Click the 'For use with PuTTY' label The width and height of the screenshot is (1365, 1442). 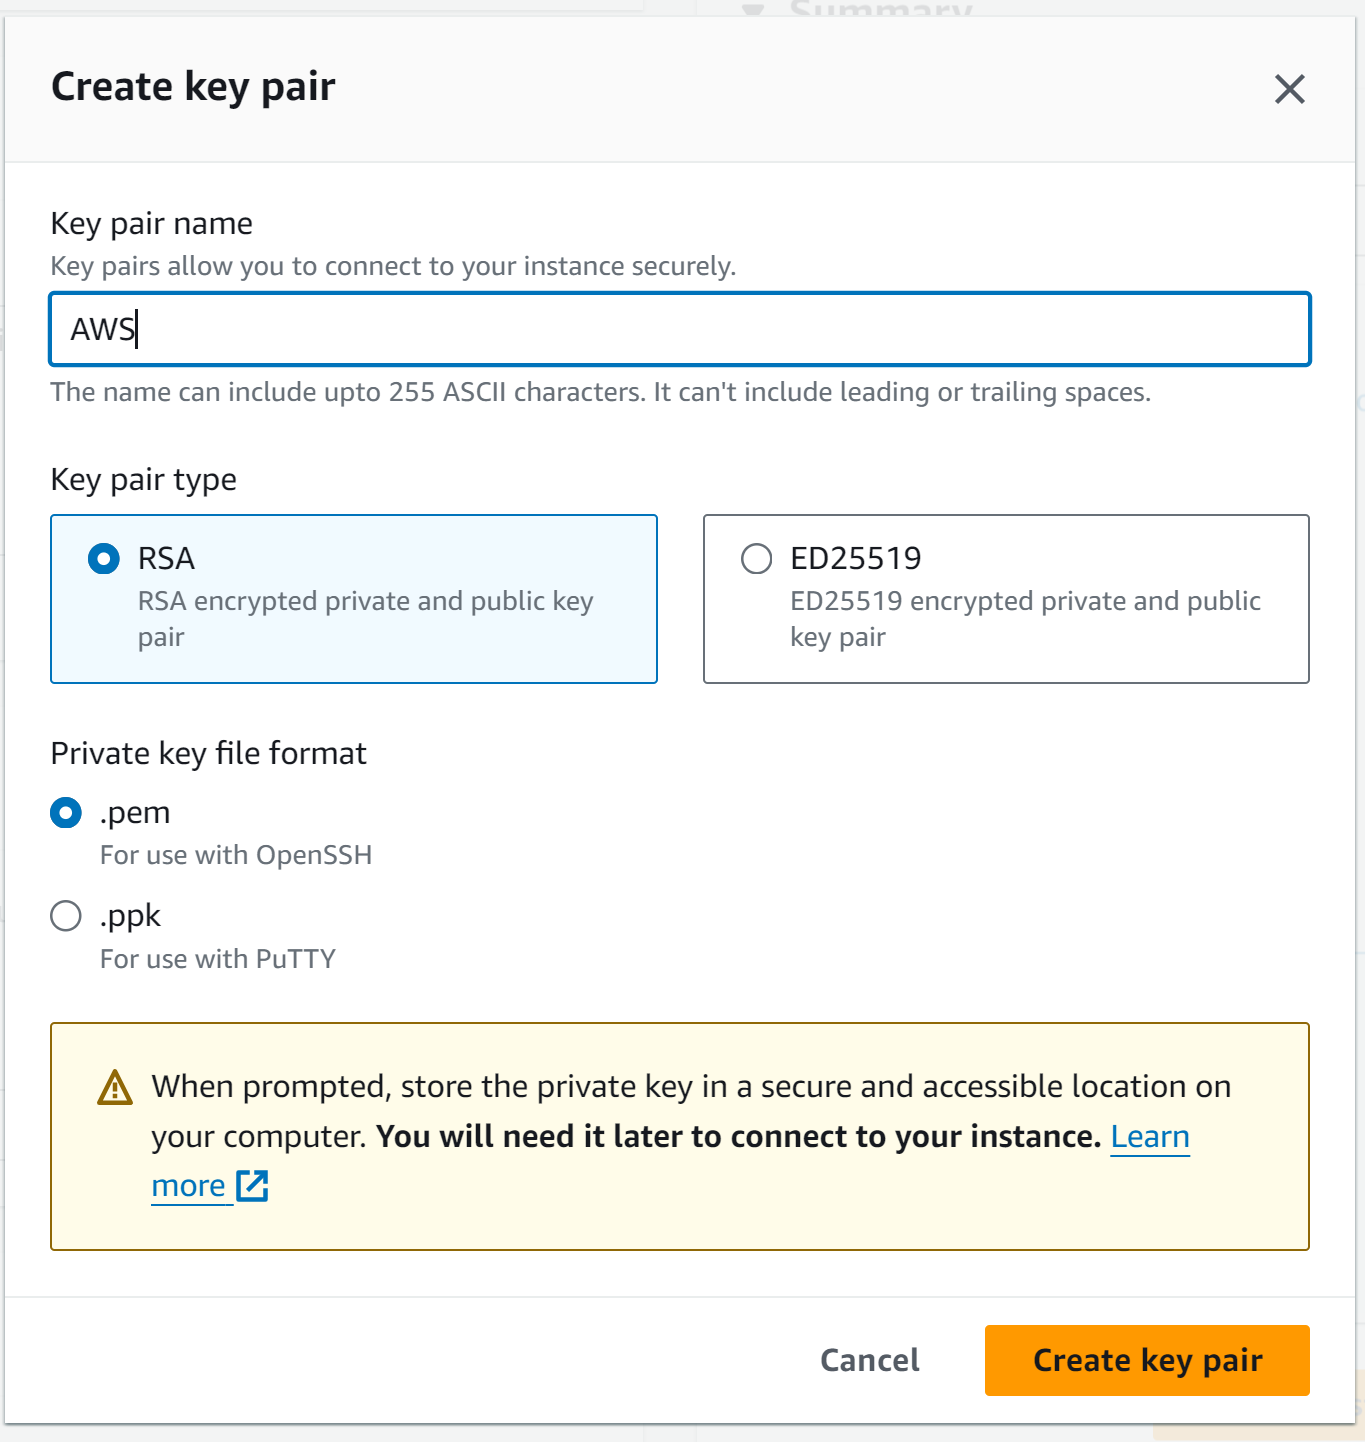tap(217, 958)
